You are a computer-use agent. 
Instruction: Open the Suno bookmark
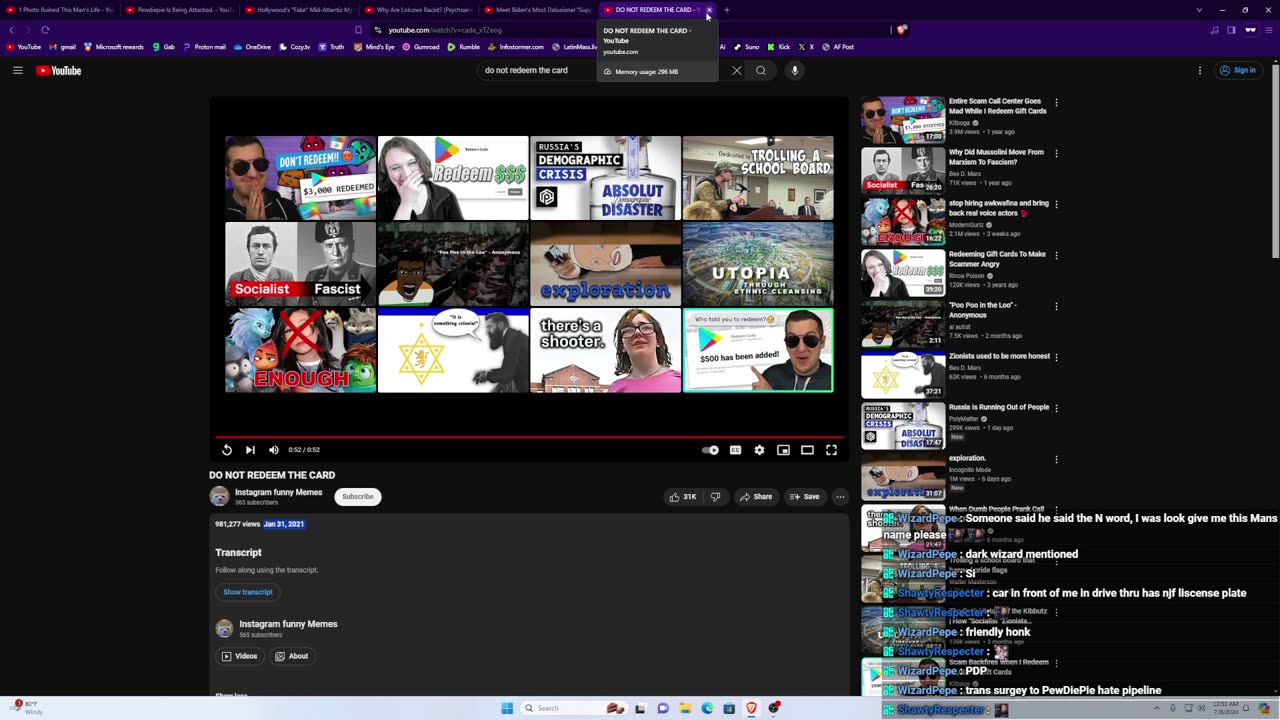[x=745, y=47]
